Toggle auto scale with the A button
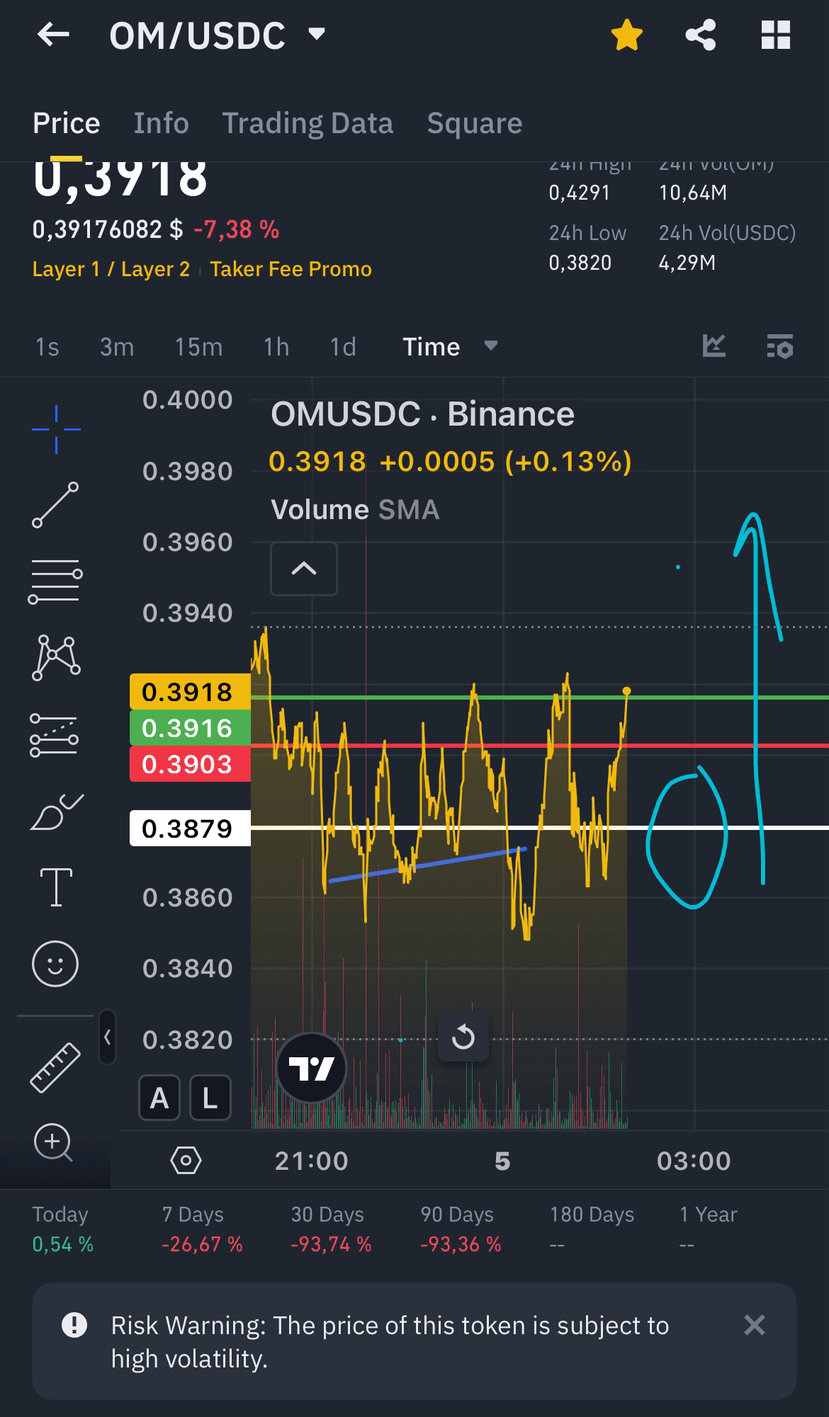The width and height of the screenshot is (829, 1417). [159, 1098]
